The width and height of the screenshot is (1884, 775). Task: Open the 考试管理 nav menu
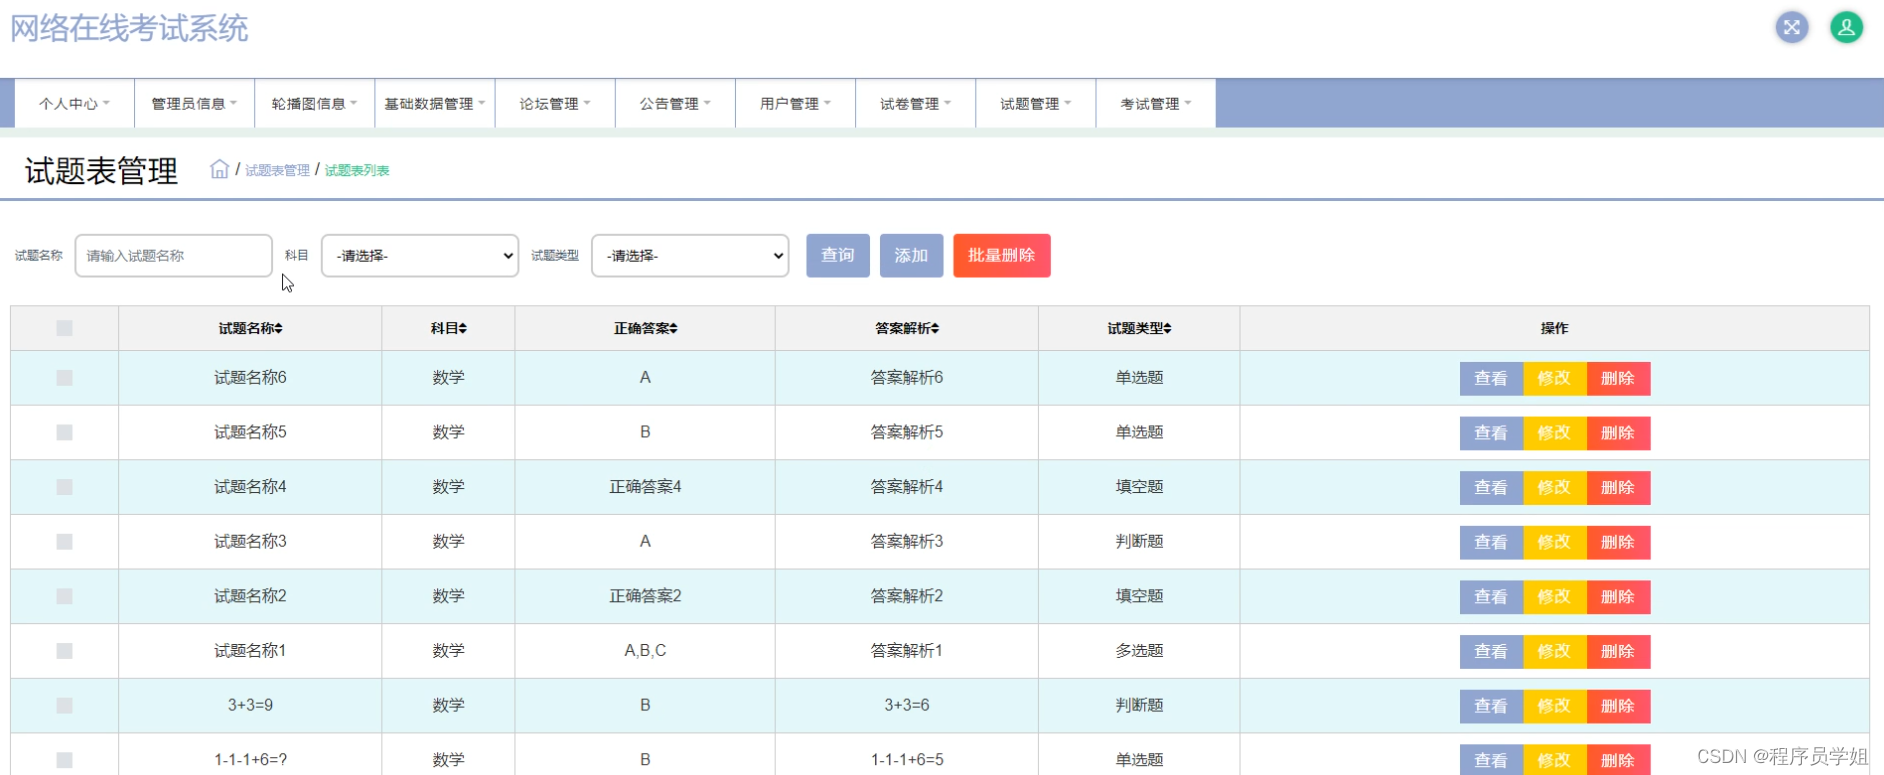coord(1155,103)
